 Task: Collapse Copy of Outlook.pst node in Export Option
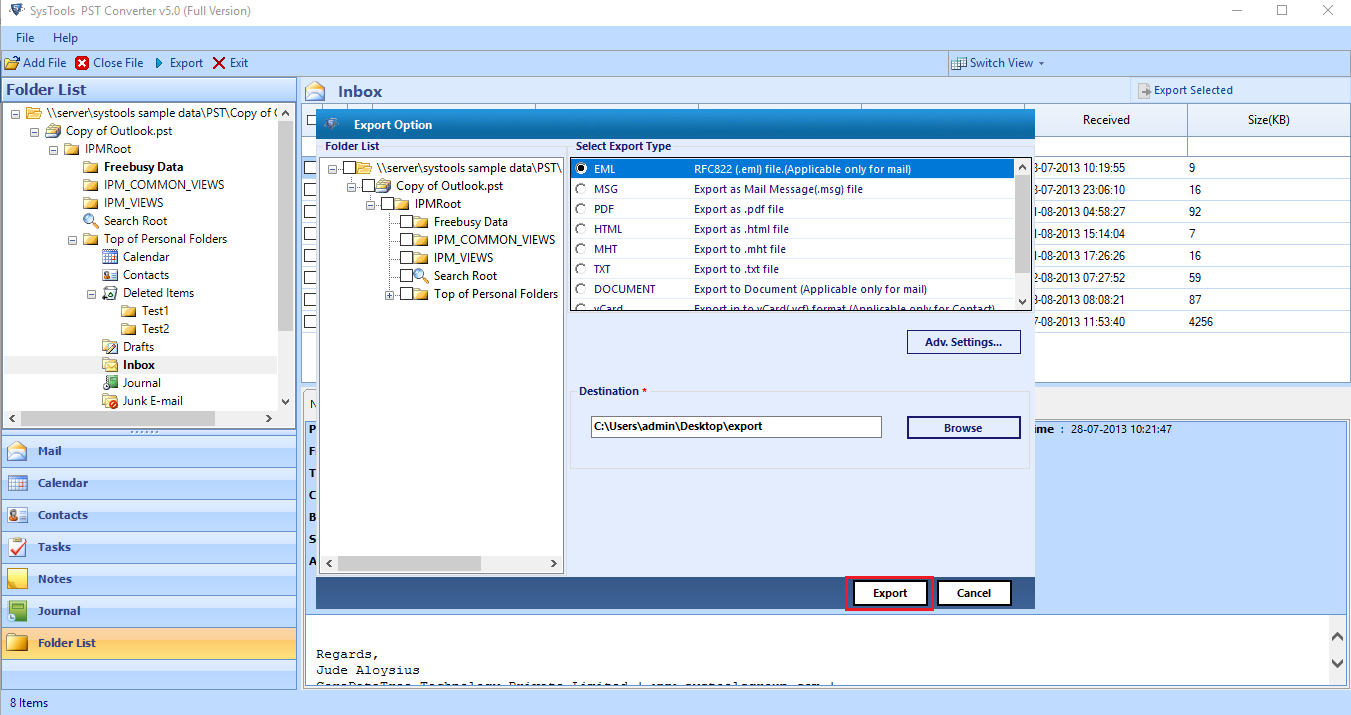click(352, 186)
